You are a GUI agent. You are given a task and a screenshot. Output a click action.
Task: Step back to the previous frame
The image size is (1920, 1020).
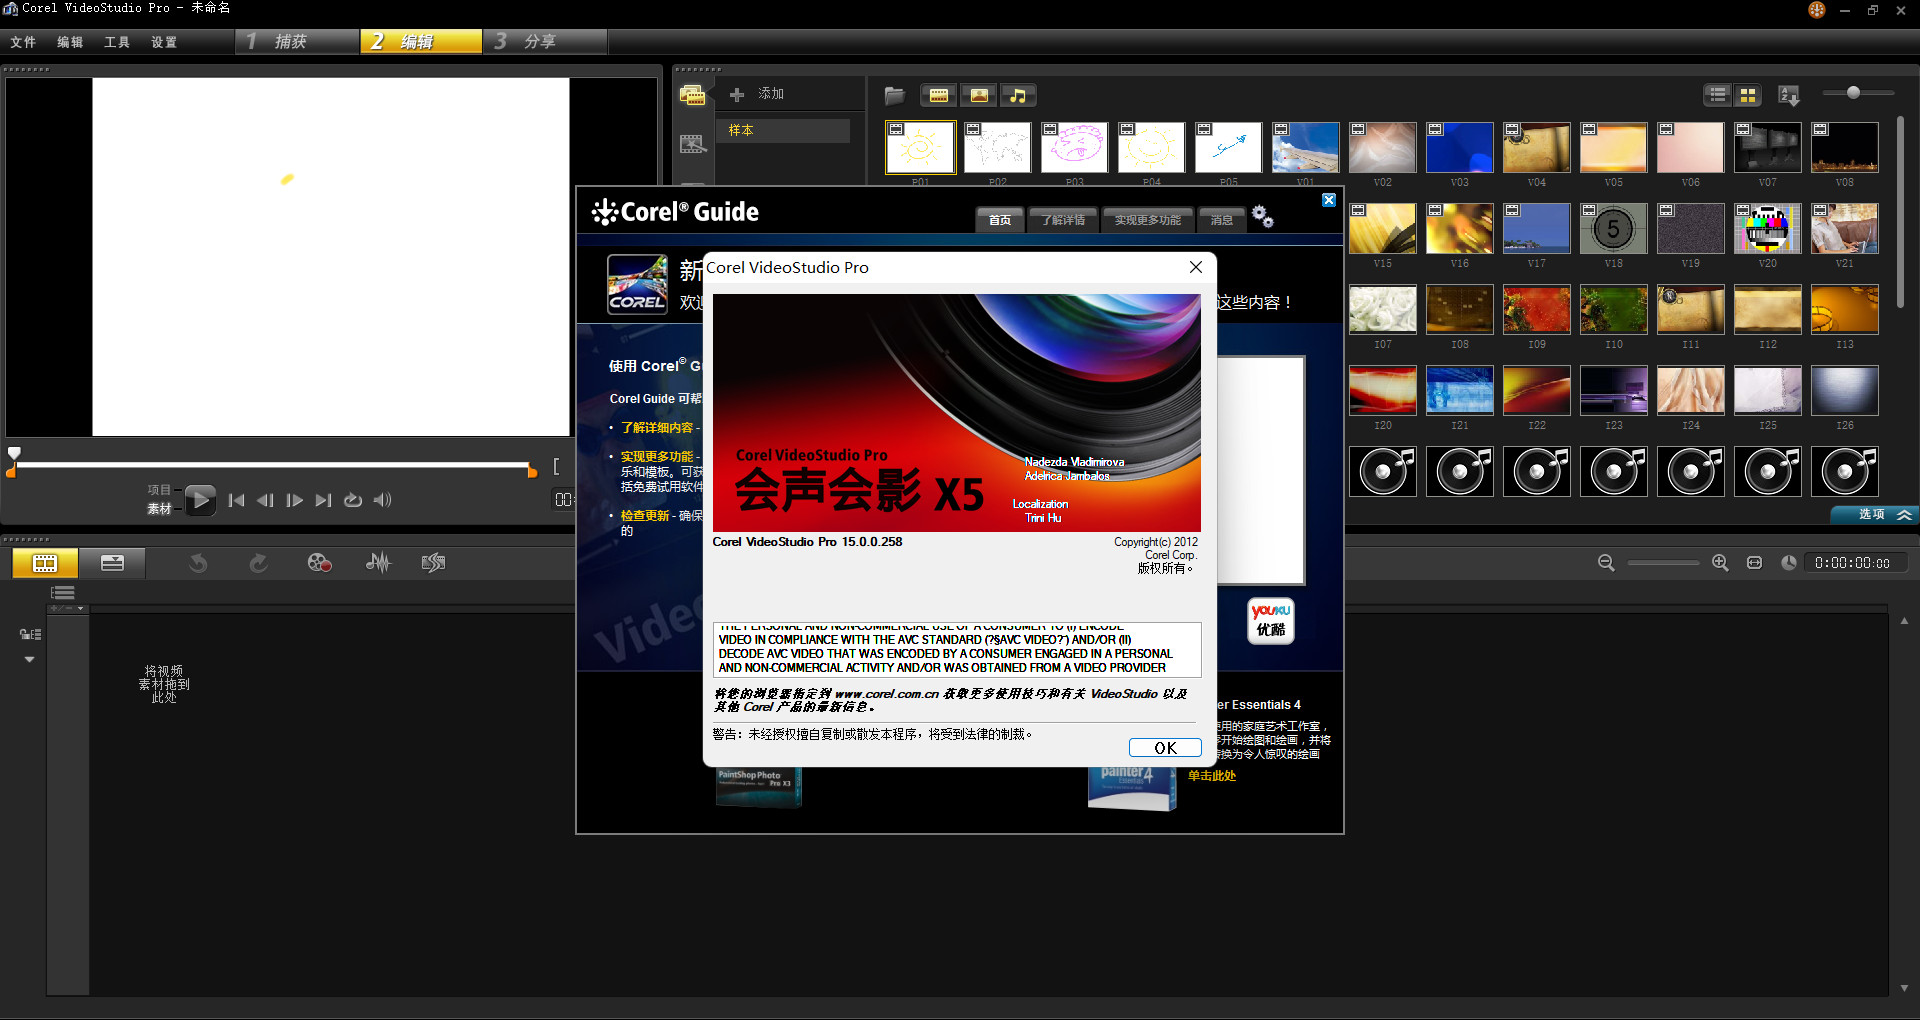point(265,500)
